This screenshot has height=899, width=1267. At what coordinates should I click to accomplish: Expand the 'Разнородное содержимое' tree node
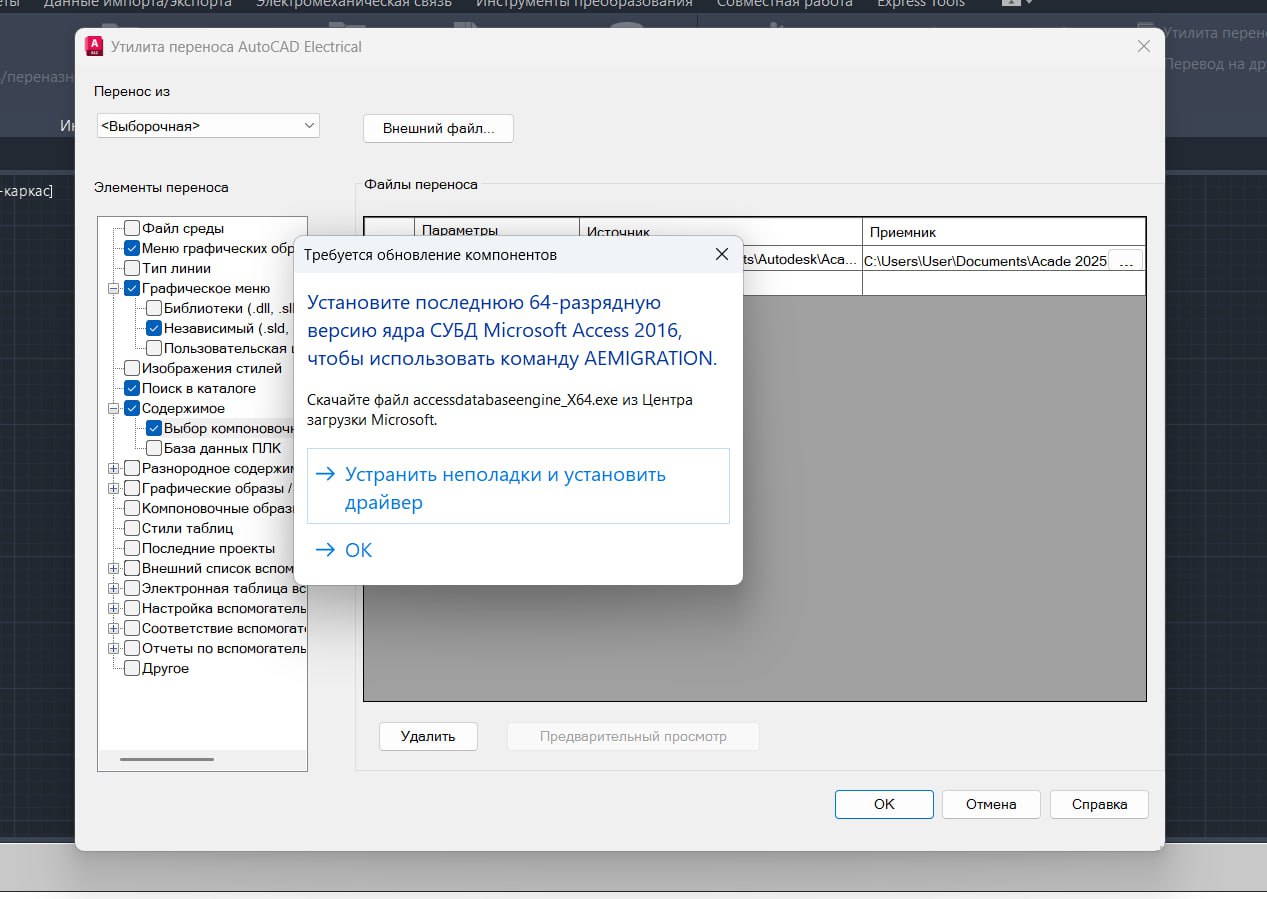point(115,468)
